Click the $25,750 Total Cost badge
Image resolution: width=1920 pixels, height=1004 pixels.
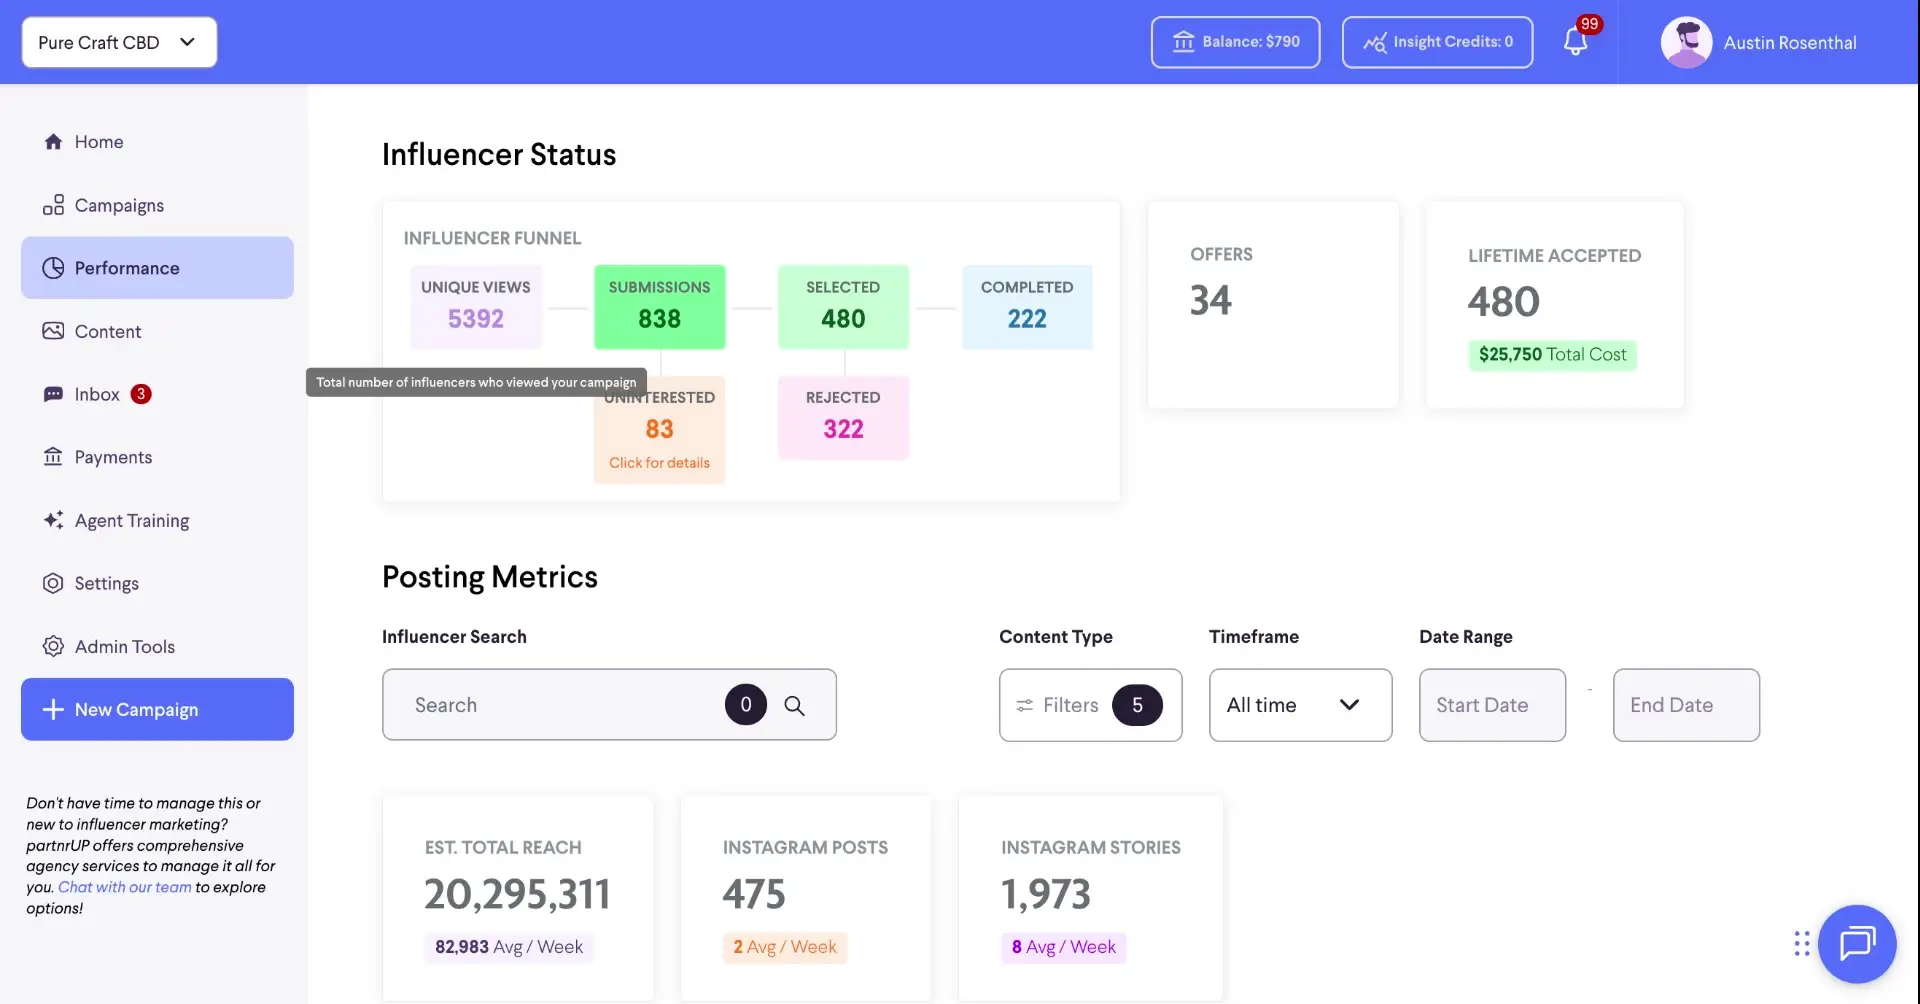(1552, 354)
